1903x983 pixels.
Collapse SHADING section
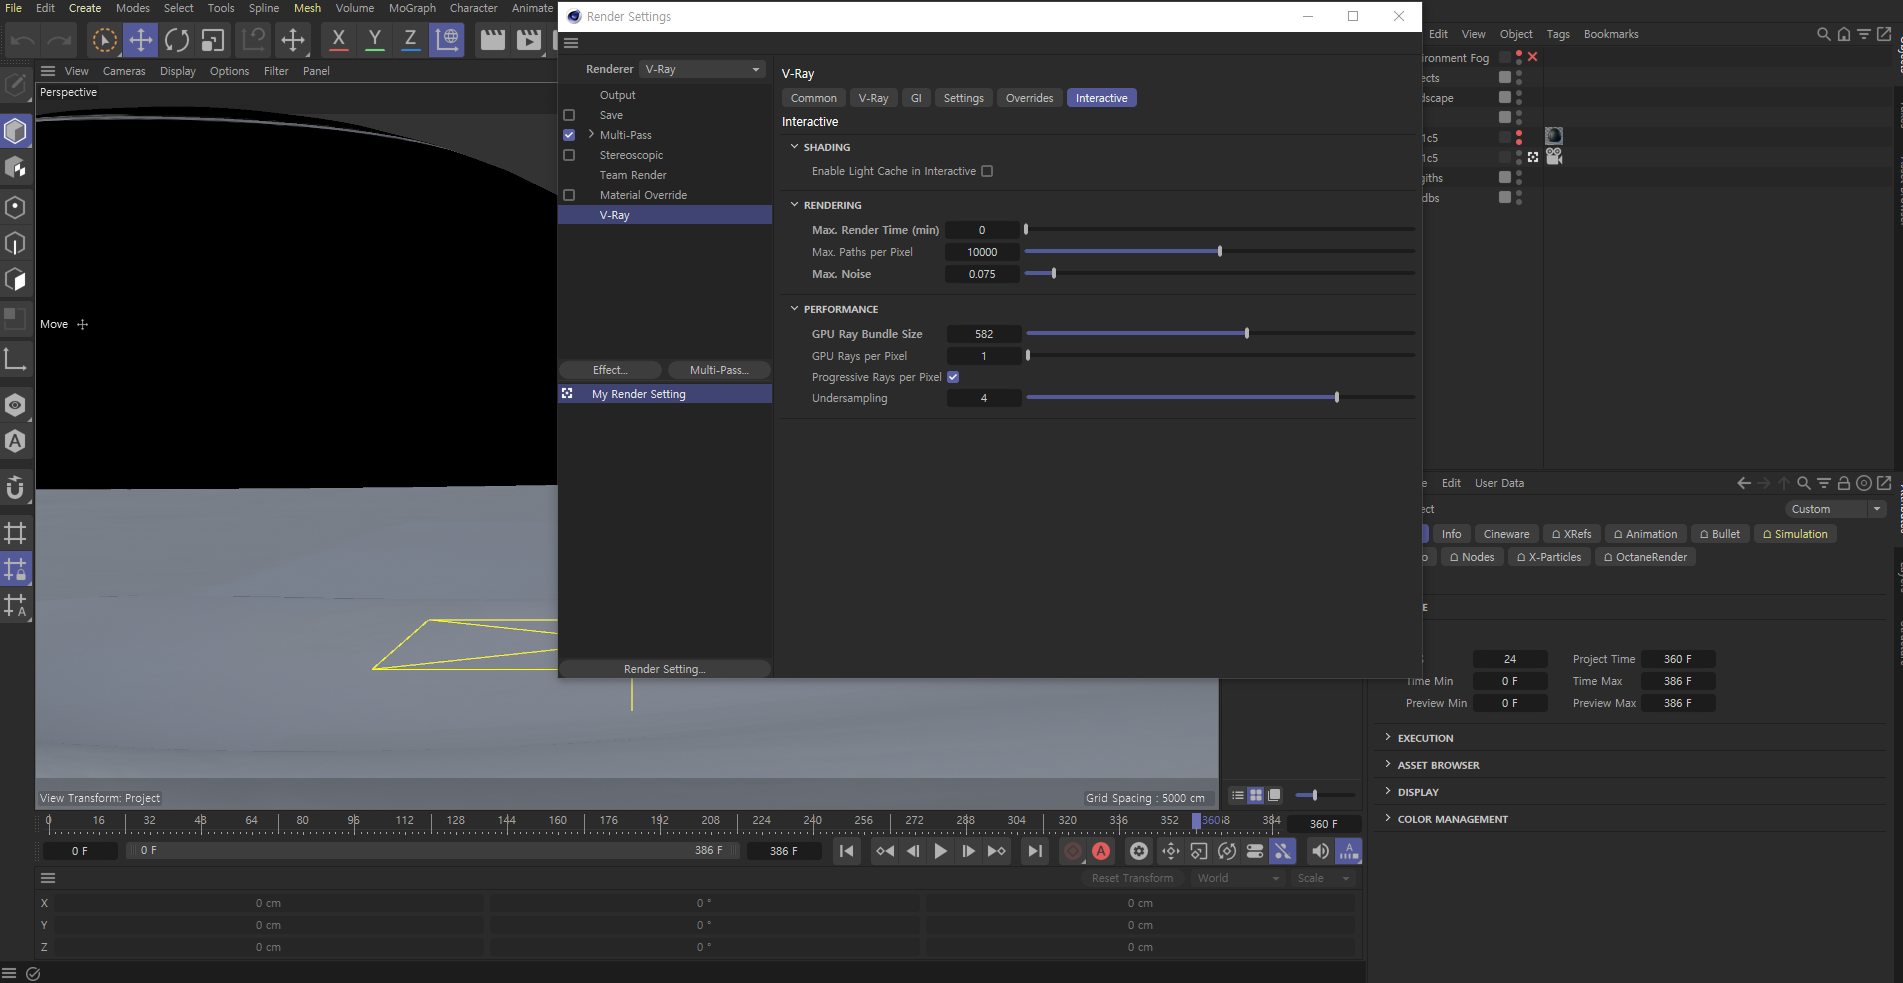(795, 147)
